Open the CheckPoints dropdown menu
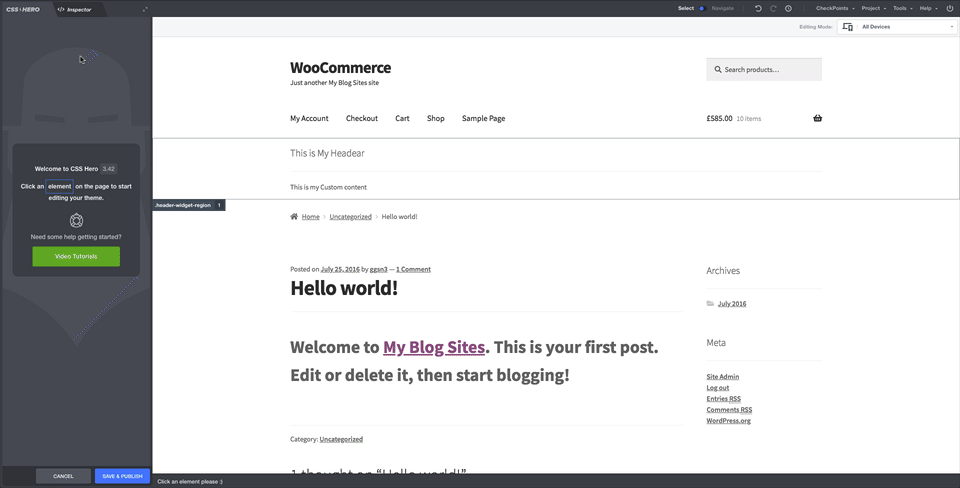Viewport: 960px width, 488px height. [835, 9]
